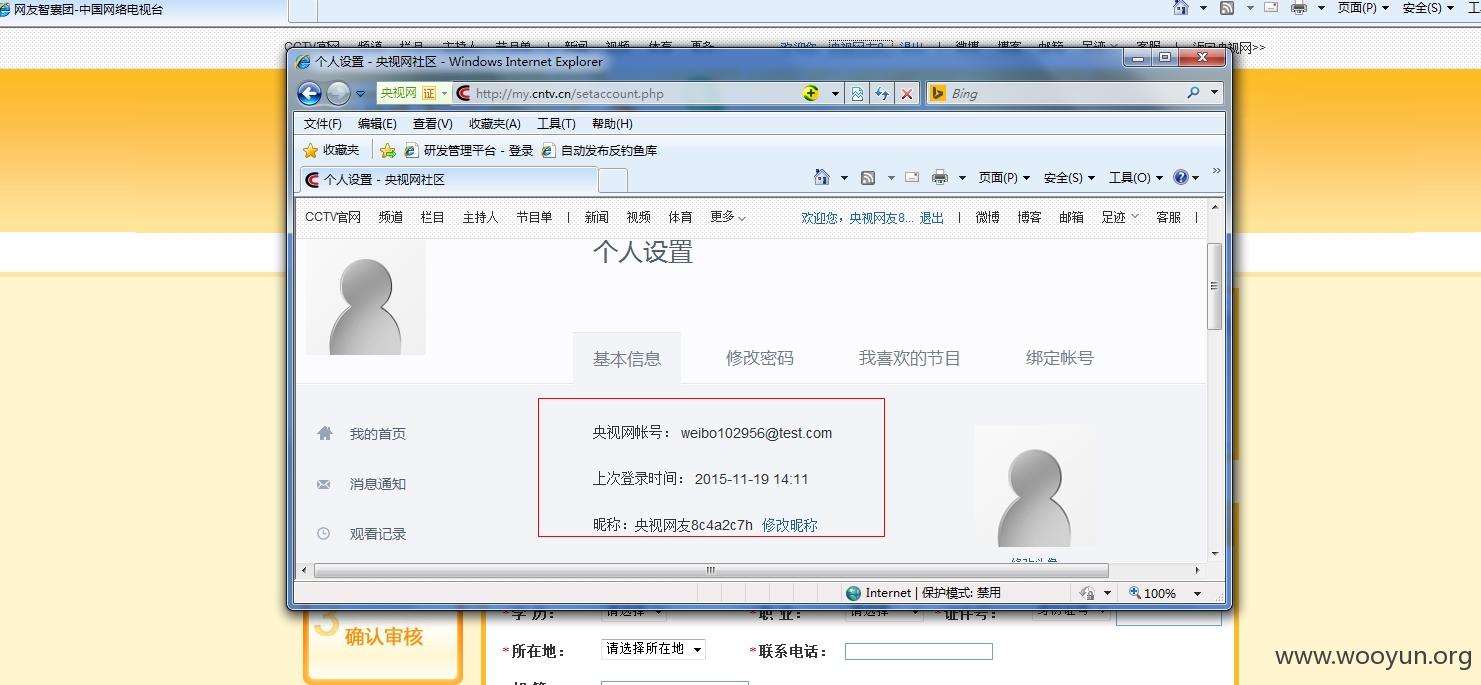Open the 收藏夹(A) menu
Image resolution: width=1481 pixels, height=685 pixels.
494,124
